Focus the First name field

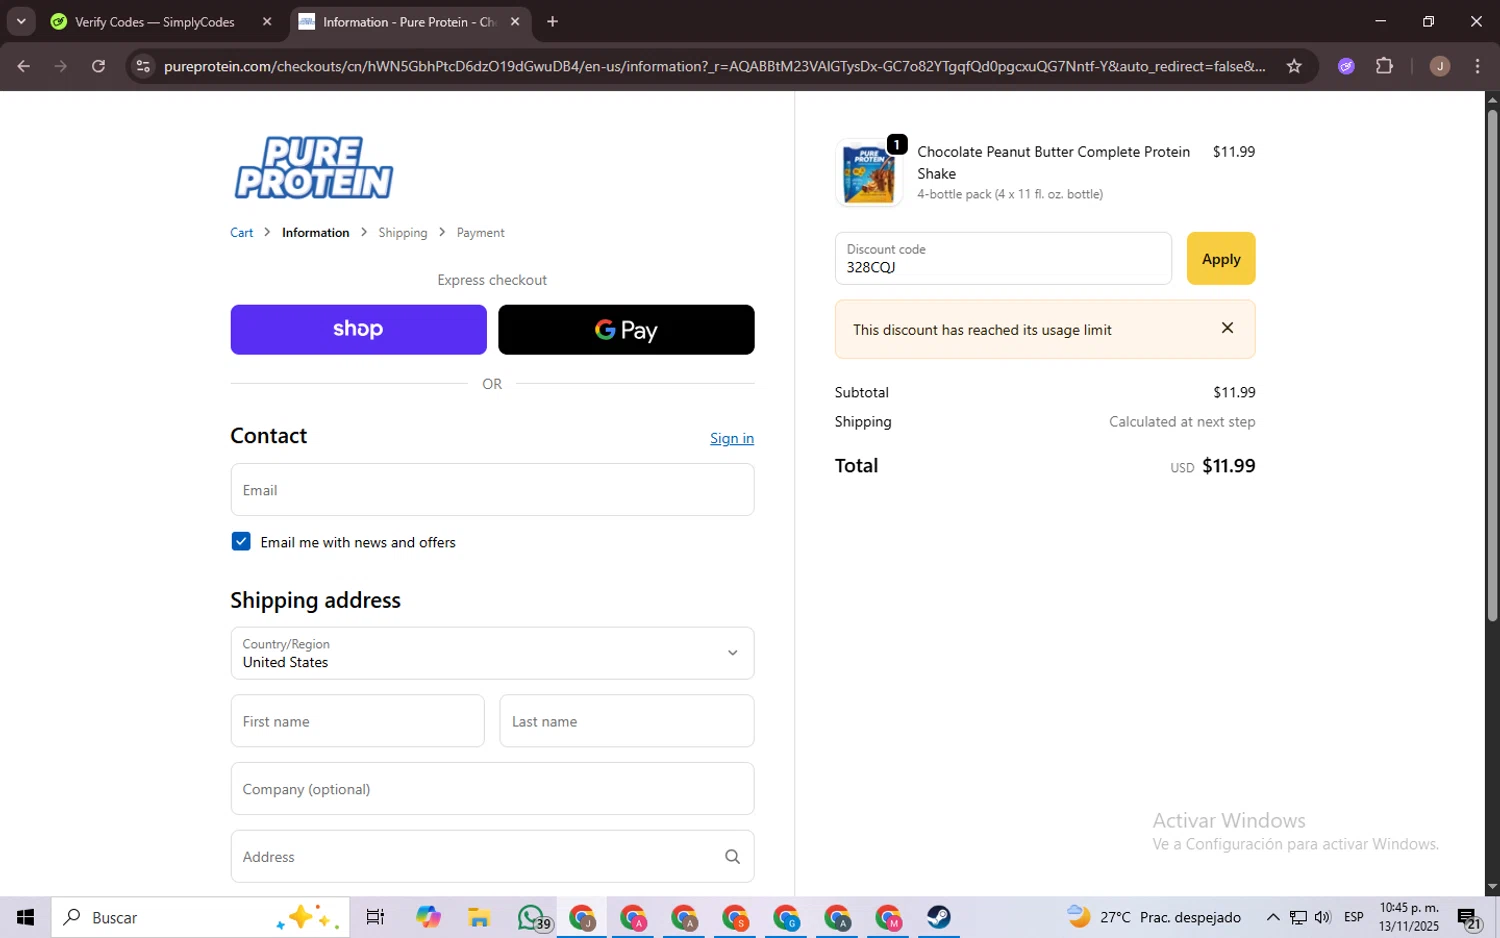coord(358,721)
